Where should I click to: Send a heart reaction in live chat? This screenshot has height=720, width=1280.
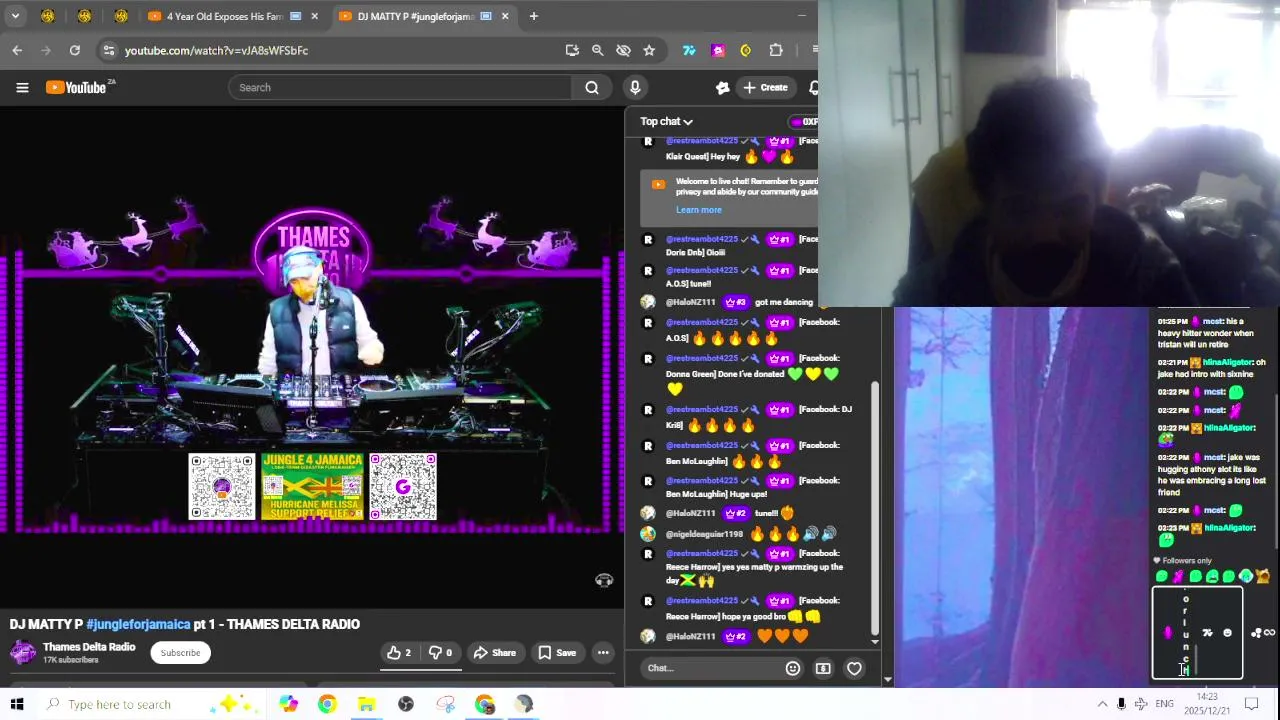tap(854, 668)
